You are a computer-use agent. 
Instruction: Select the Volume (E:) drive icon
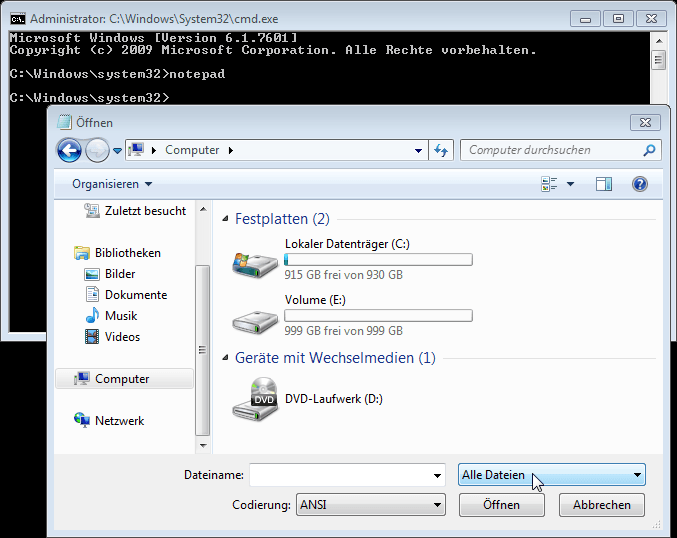(255, 321)
